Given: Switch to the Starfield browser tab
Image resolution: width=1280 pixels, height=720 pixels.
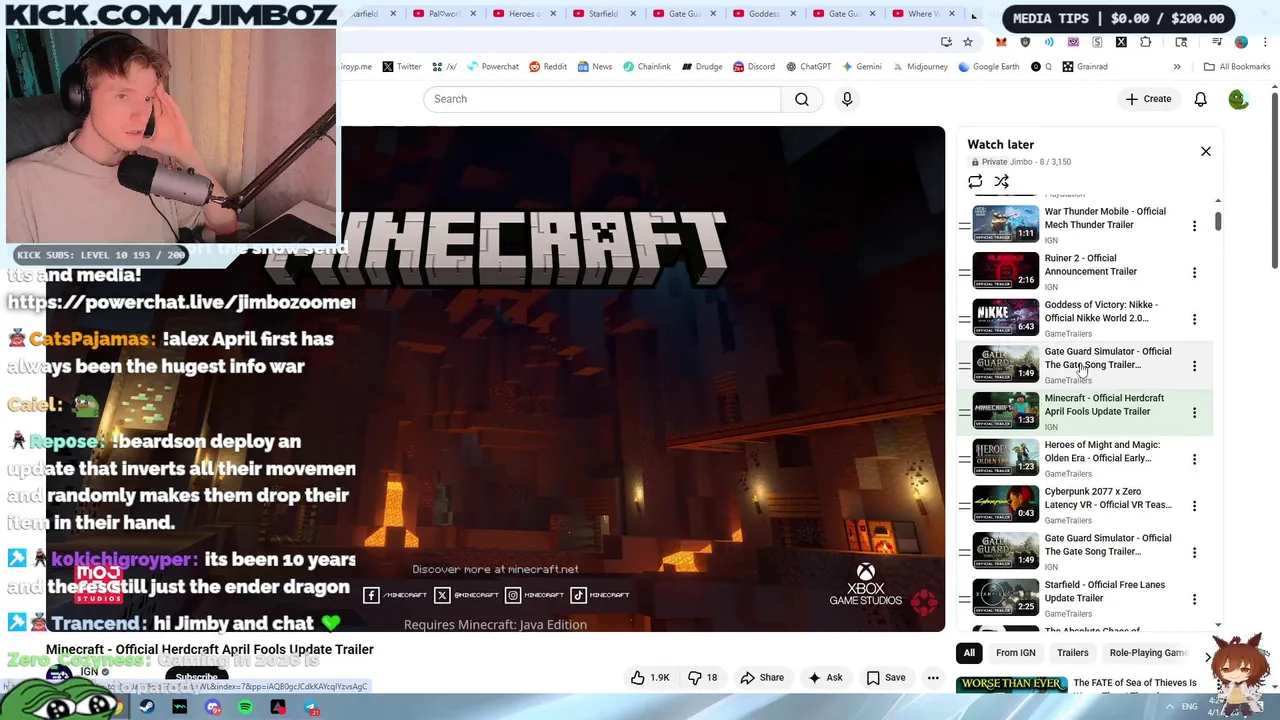Looking at the screenshot, I should 603,14.
